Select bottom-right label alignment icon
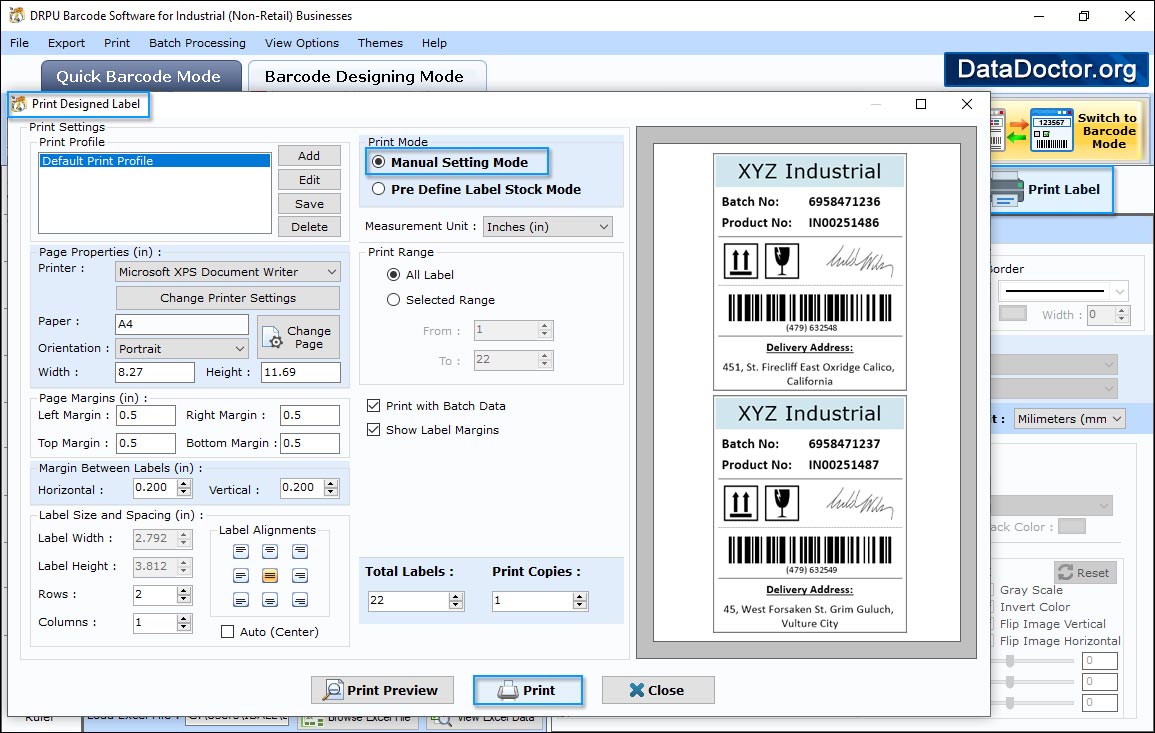1155x733 pixels. (300, 600)
